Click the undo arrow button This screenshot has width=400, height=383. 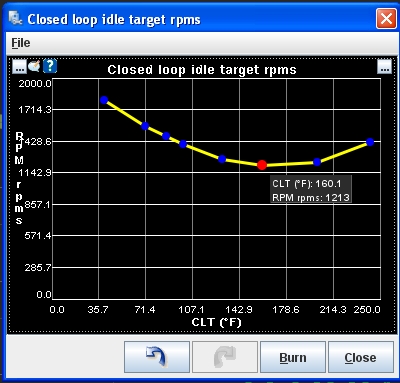pyautogui.click(x=157, y=357)
